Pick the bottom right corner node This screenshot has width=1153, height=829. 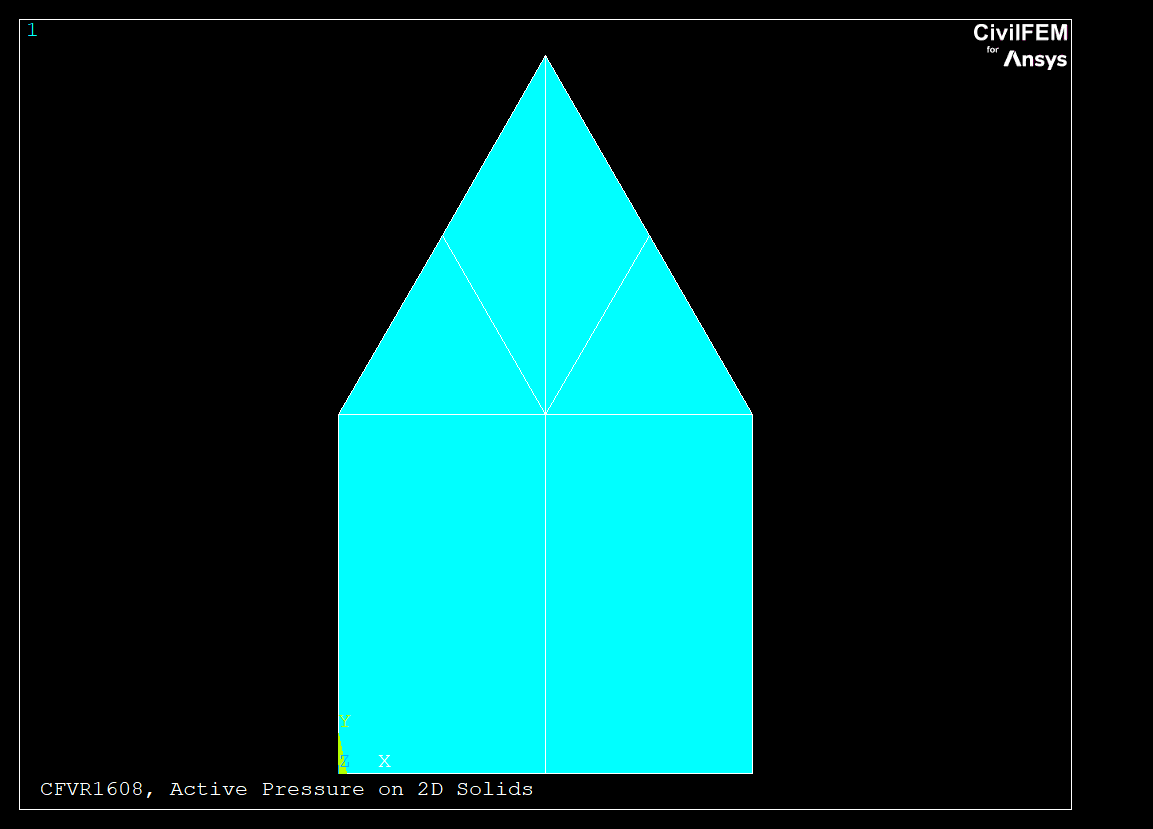(752, 773)
